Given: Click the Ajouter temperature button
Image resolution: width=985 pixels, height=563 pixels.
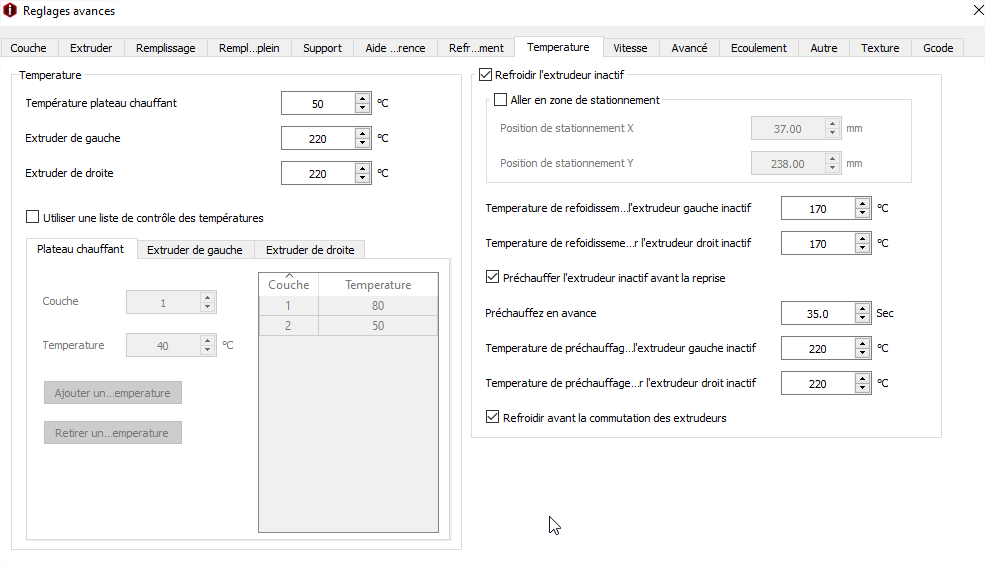Looking at the screenshot, I should click(112, 393).
